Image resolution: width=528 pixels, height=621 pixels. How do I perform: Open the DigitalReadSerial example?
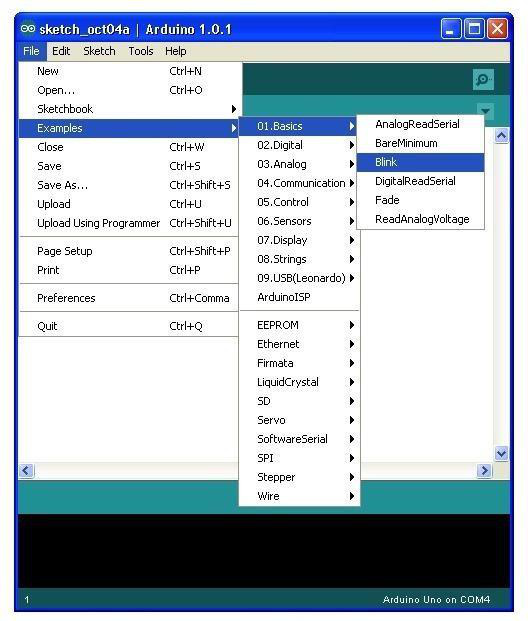420,181
